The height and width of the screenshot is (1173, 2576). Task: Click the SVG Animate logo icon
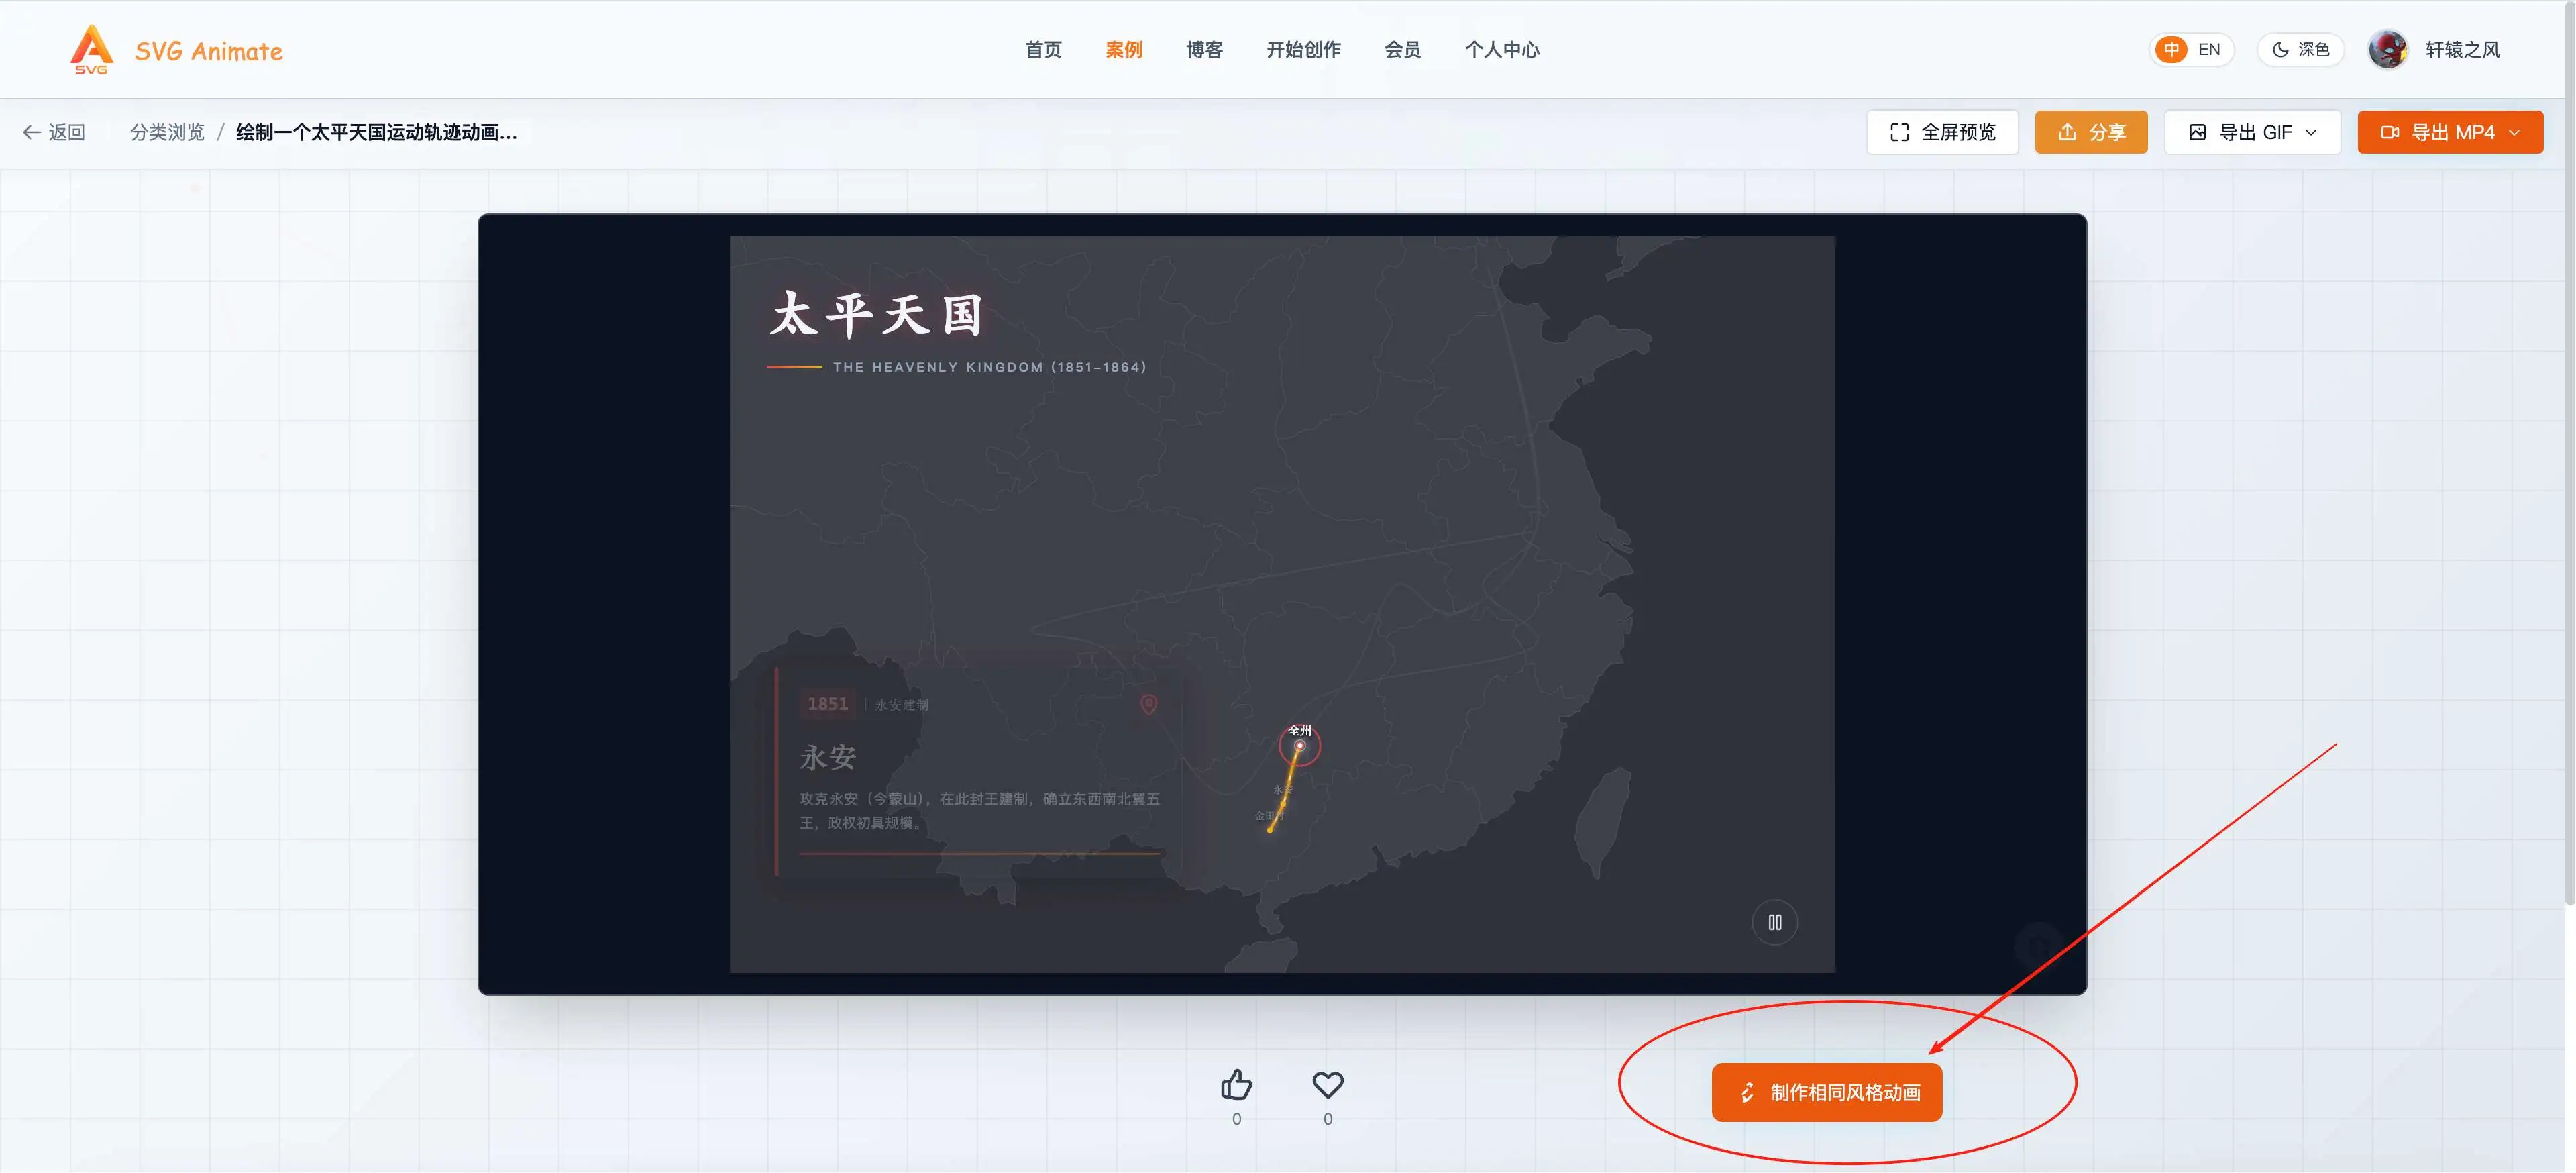pos(91,49)
